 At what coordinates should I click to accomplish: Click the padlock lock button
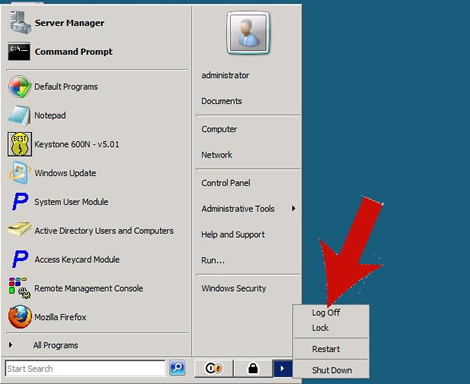pos(253,368)
